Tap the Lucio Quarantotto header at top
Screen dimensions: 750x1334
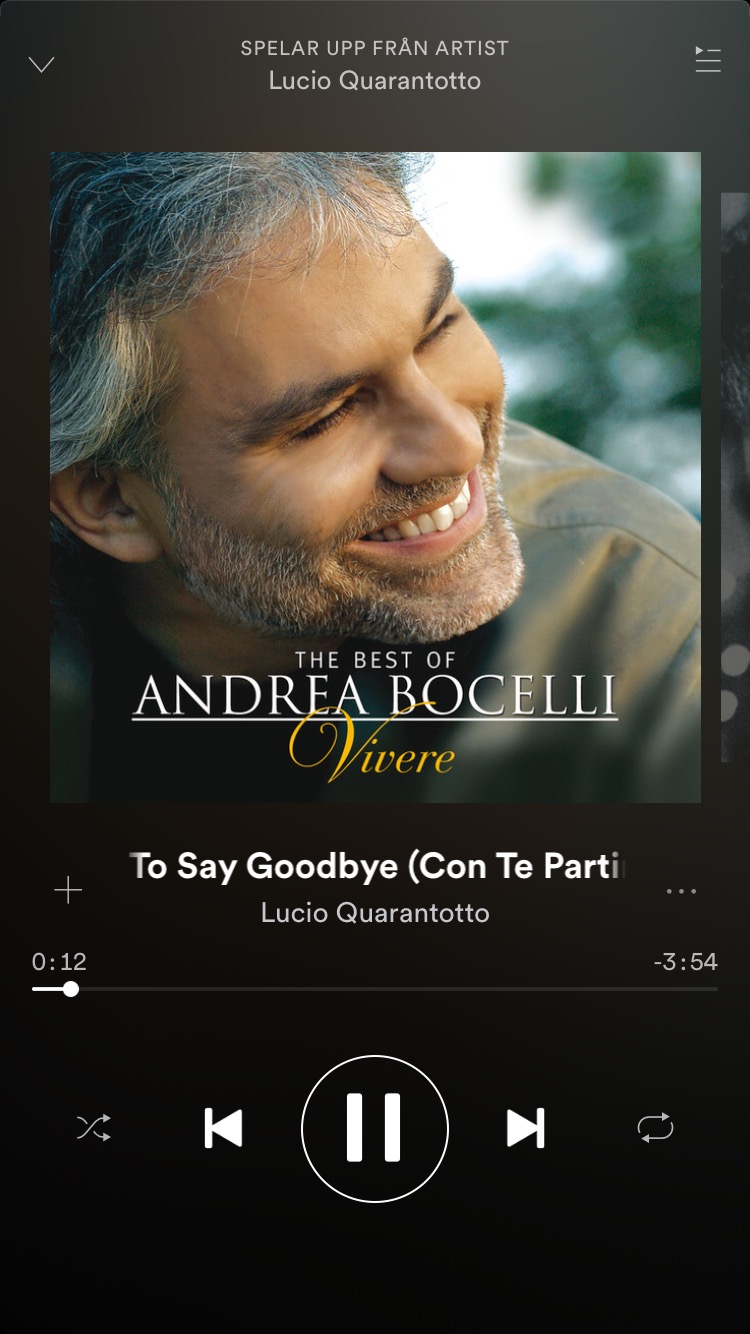tap(375, 80)
